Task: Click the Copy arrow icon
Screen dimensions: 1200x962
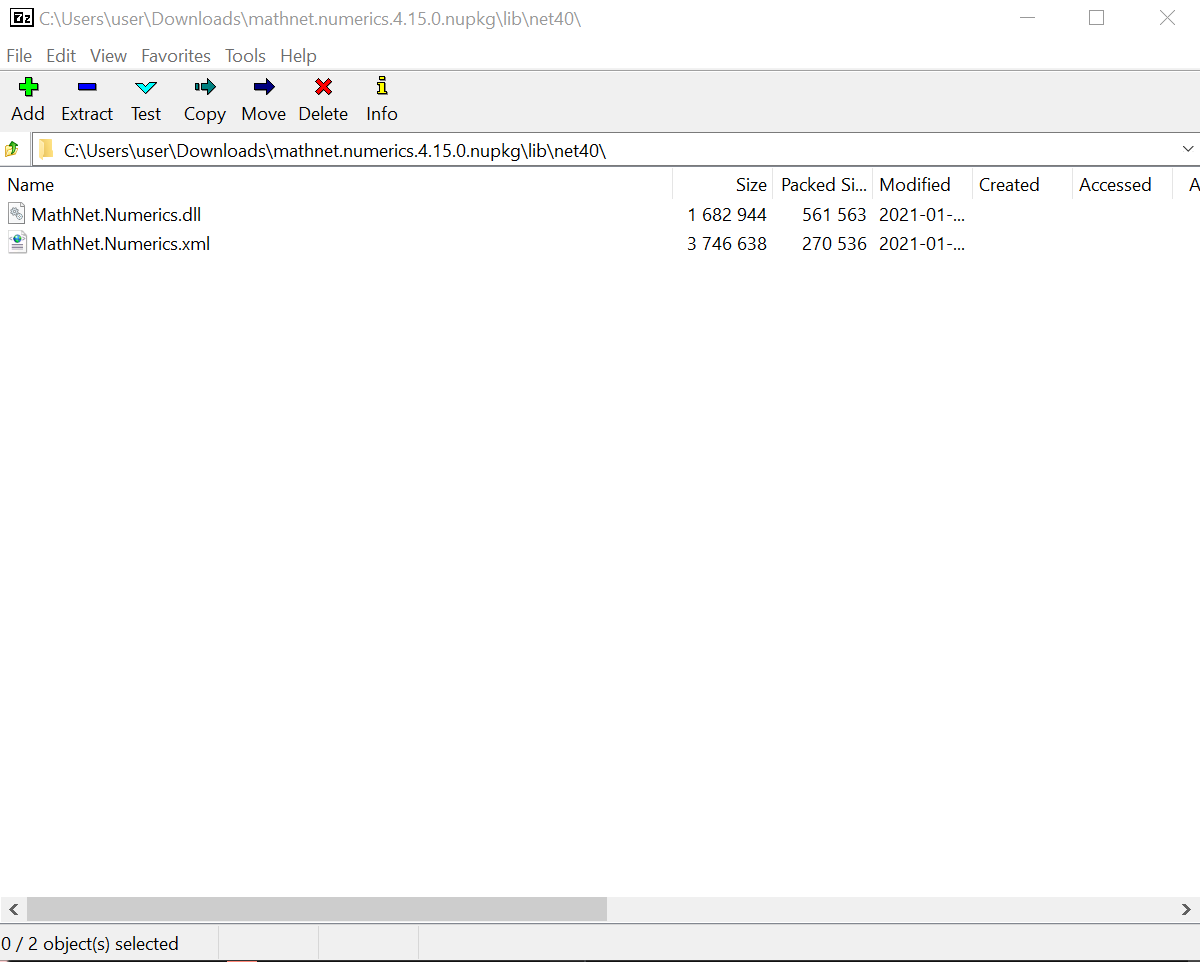Action: pyautogui.click(x=205, y=87)
